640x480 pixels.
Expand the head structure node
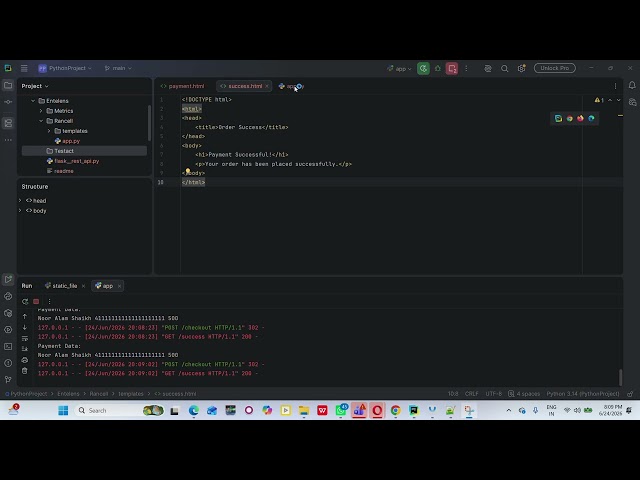[20, 200]
